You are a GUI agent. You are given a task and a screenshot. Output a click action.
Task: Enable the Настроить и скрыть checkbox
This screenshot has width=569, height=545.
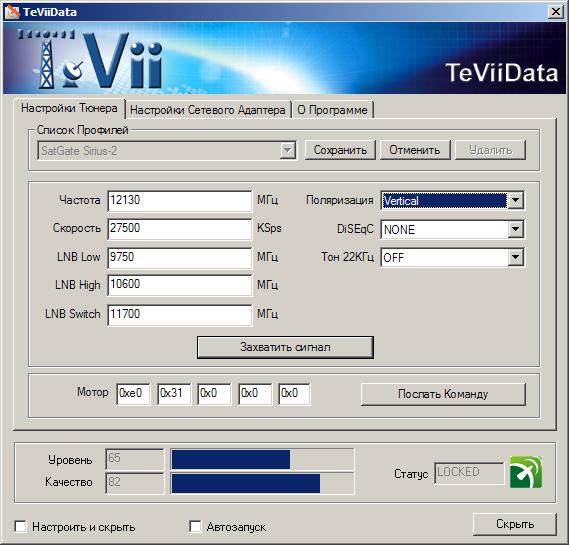pos(20,526)
